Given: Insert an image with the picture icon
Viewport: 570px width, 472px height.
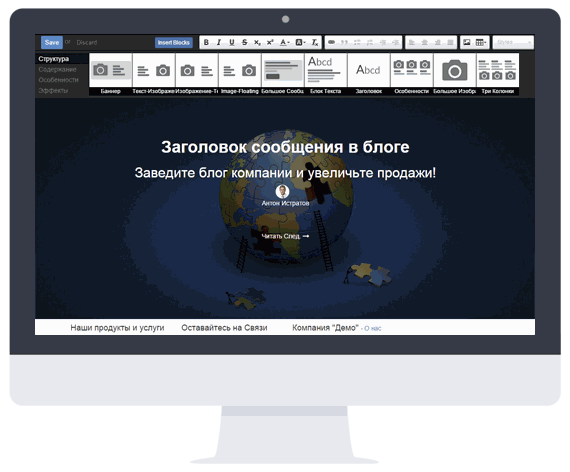Looking at the screenshot, I should click(466, 43).
